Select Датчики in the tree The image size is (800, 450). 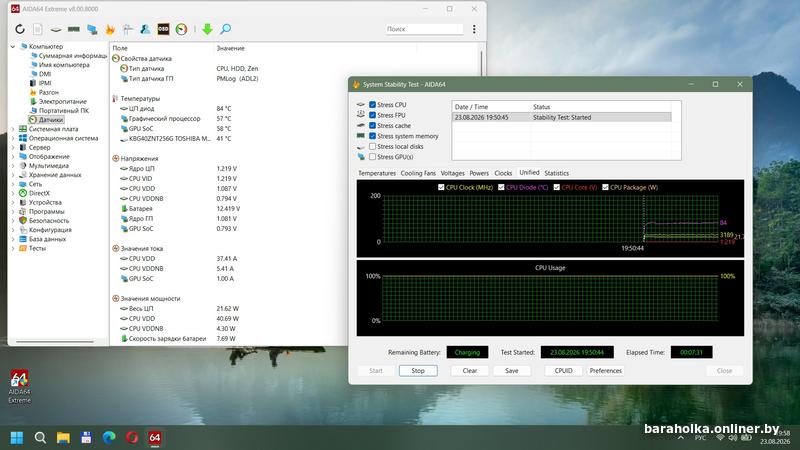click(x=51, y=120)
